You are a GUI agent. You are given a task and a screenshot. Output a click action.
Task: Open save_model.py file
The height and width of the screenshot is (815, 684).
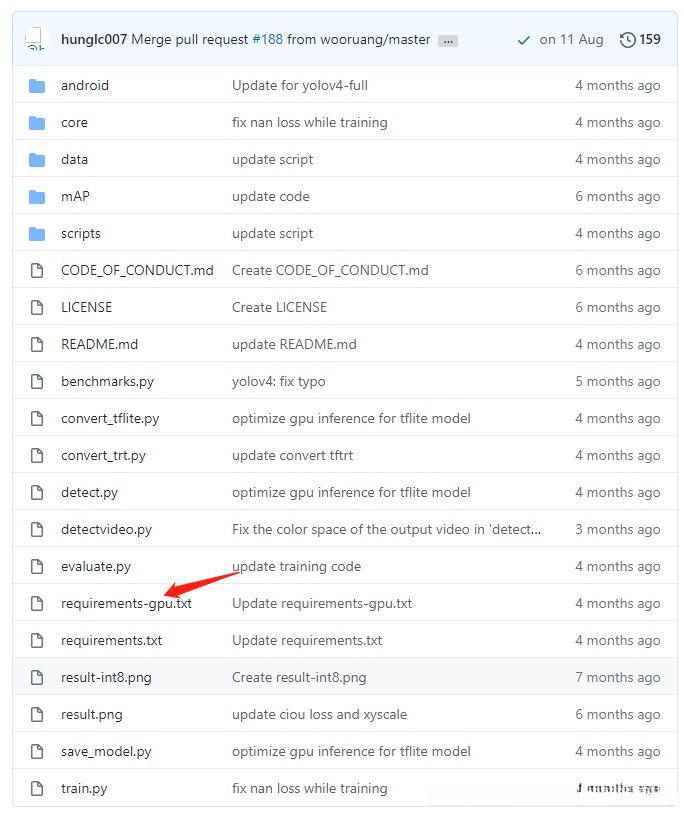point(106,751)
